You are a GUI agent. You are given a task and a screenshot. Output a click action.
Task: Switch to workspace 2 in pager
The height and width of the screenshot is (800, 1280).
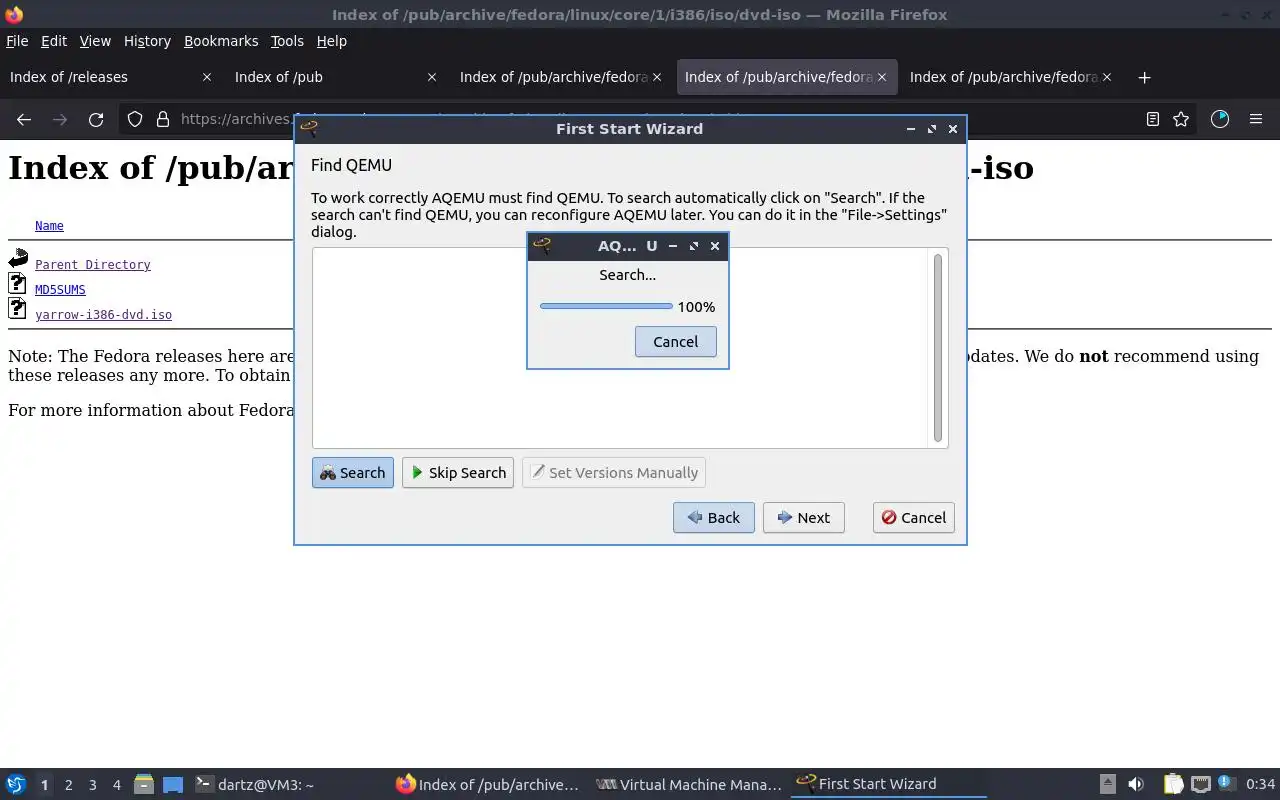tap(68, 785)
